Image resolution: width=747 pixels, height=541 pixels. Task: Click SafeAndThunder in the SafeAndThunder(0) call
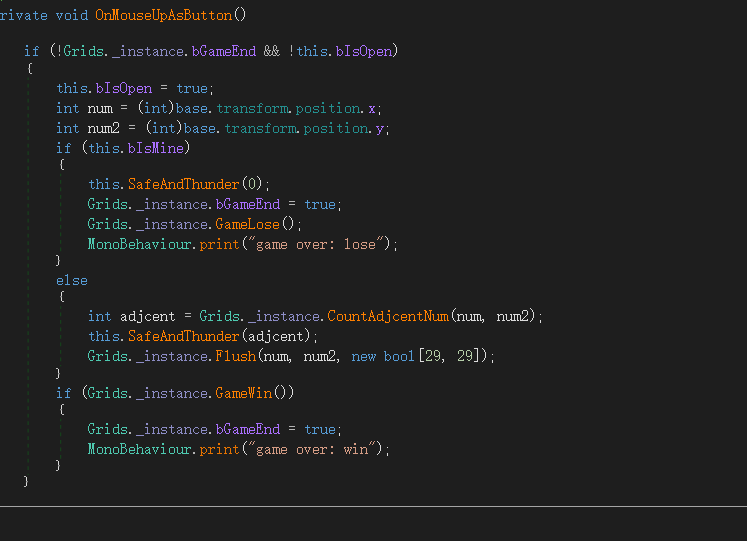click(183, 184)
